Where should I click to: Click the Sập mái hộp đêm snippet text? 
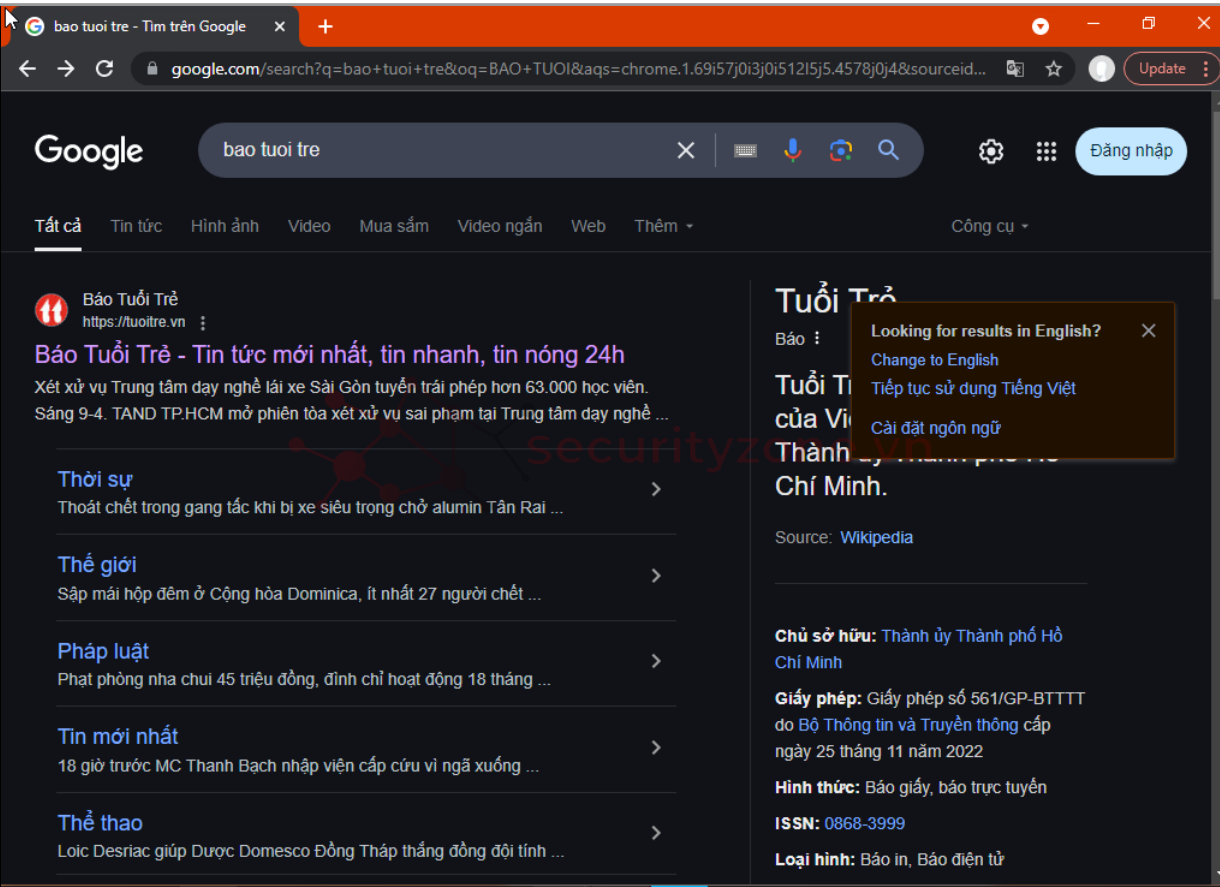299,594
